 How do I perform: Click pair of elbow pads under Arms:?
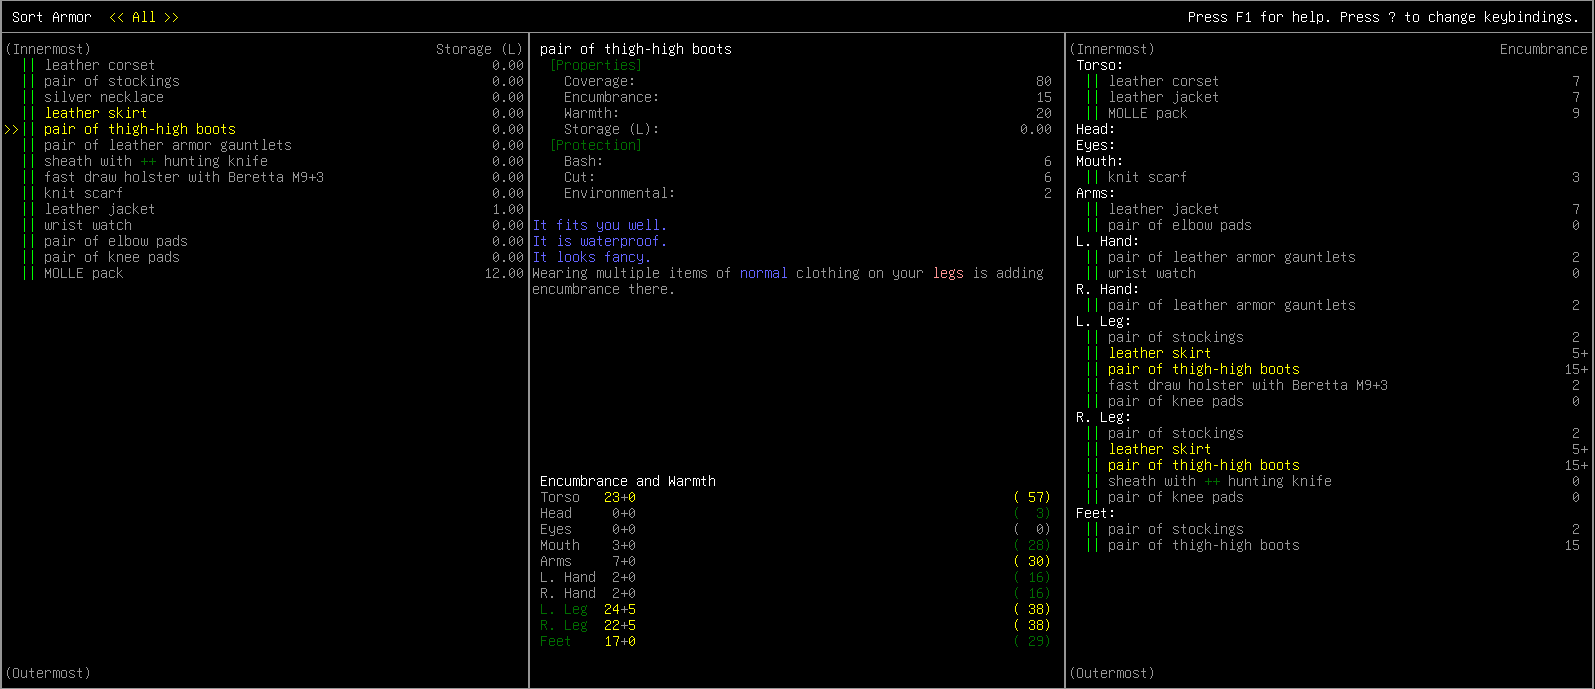pyautogui.click(x=1180, y=225)
